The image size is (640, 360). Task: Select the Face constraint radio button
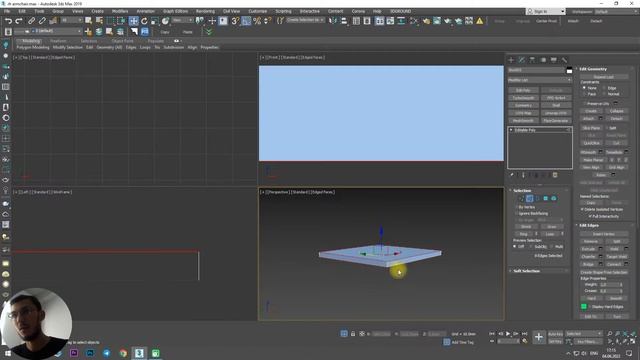pos(584,94)
